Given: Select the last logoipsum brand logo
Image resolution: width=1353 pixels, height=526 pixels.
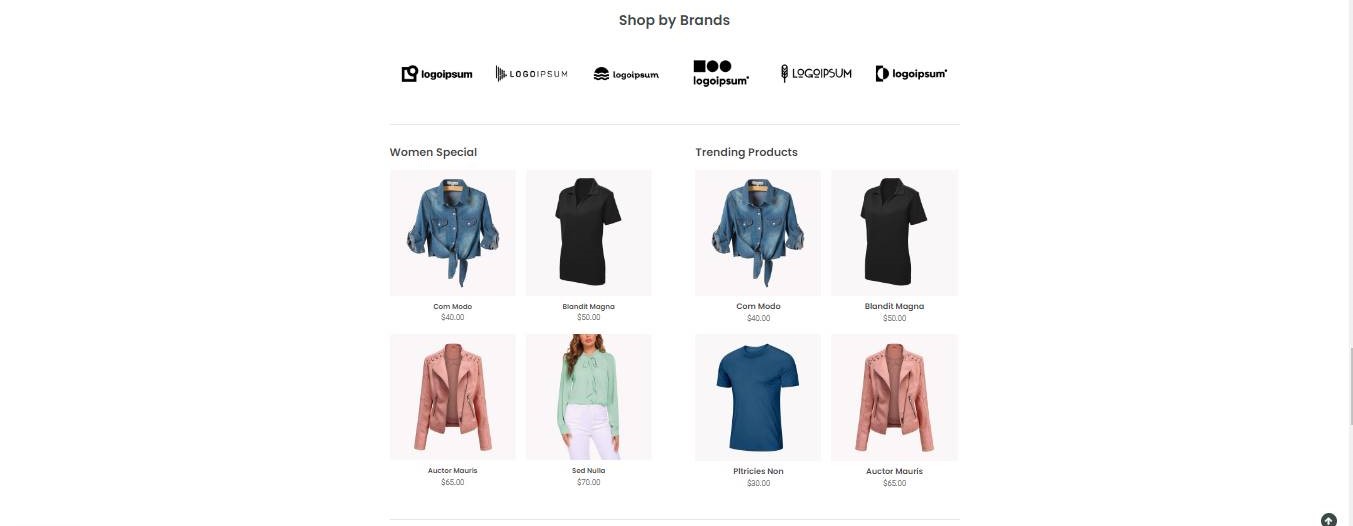Looking at the screenshot, I should click(911, 74).
